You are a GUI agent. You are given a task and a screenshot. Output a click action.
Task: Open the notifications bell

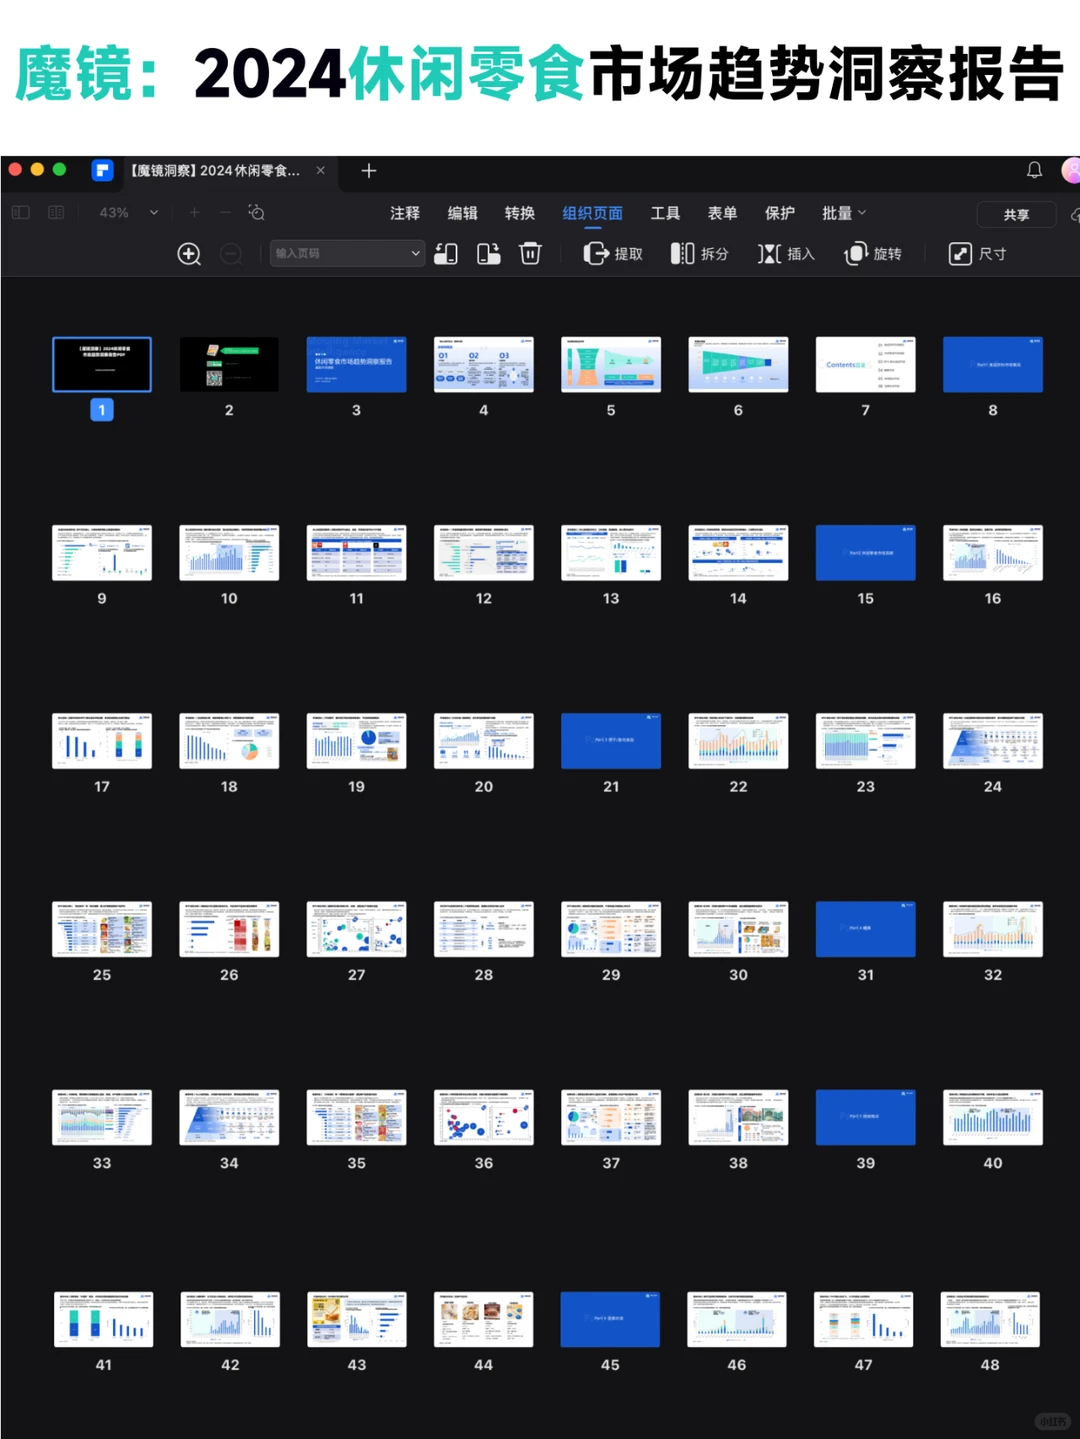click(x=1034, y=170)
